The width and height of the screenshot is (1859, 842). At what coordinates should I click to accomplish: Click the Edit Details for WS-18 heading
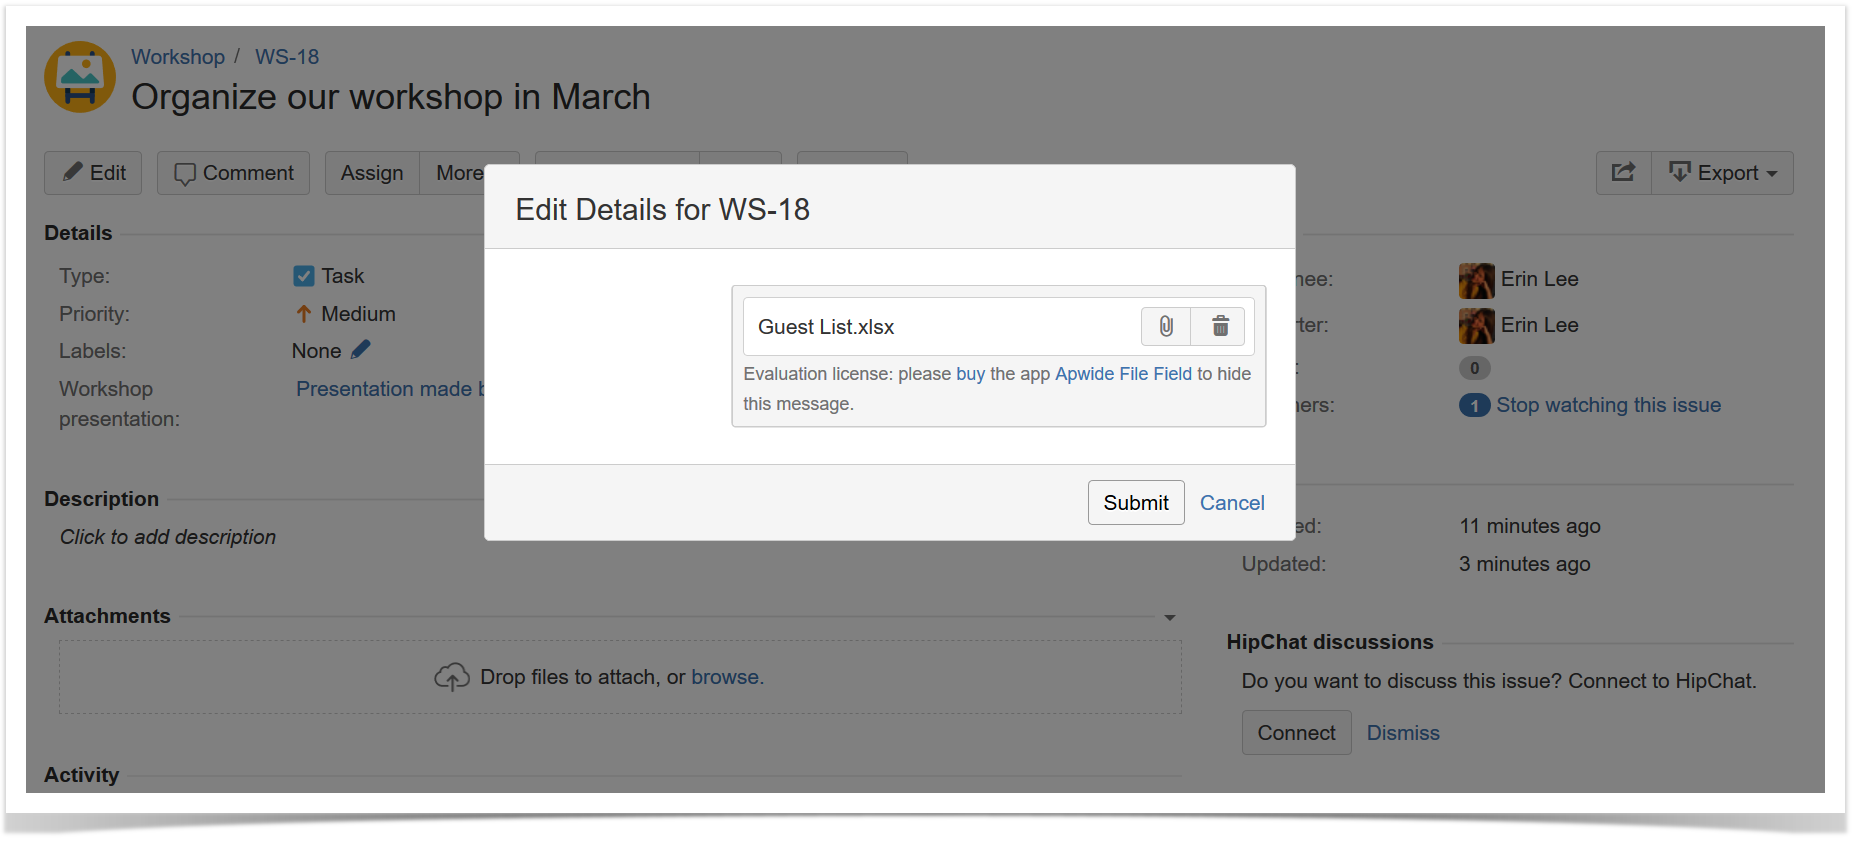pyautogui.click(x=662, y=209)
